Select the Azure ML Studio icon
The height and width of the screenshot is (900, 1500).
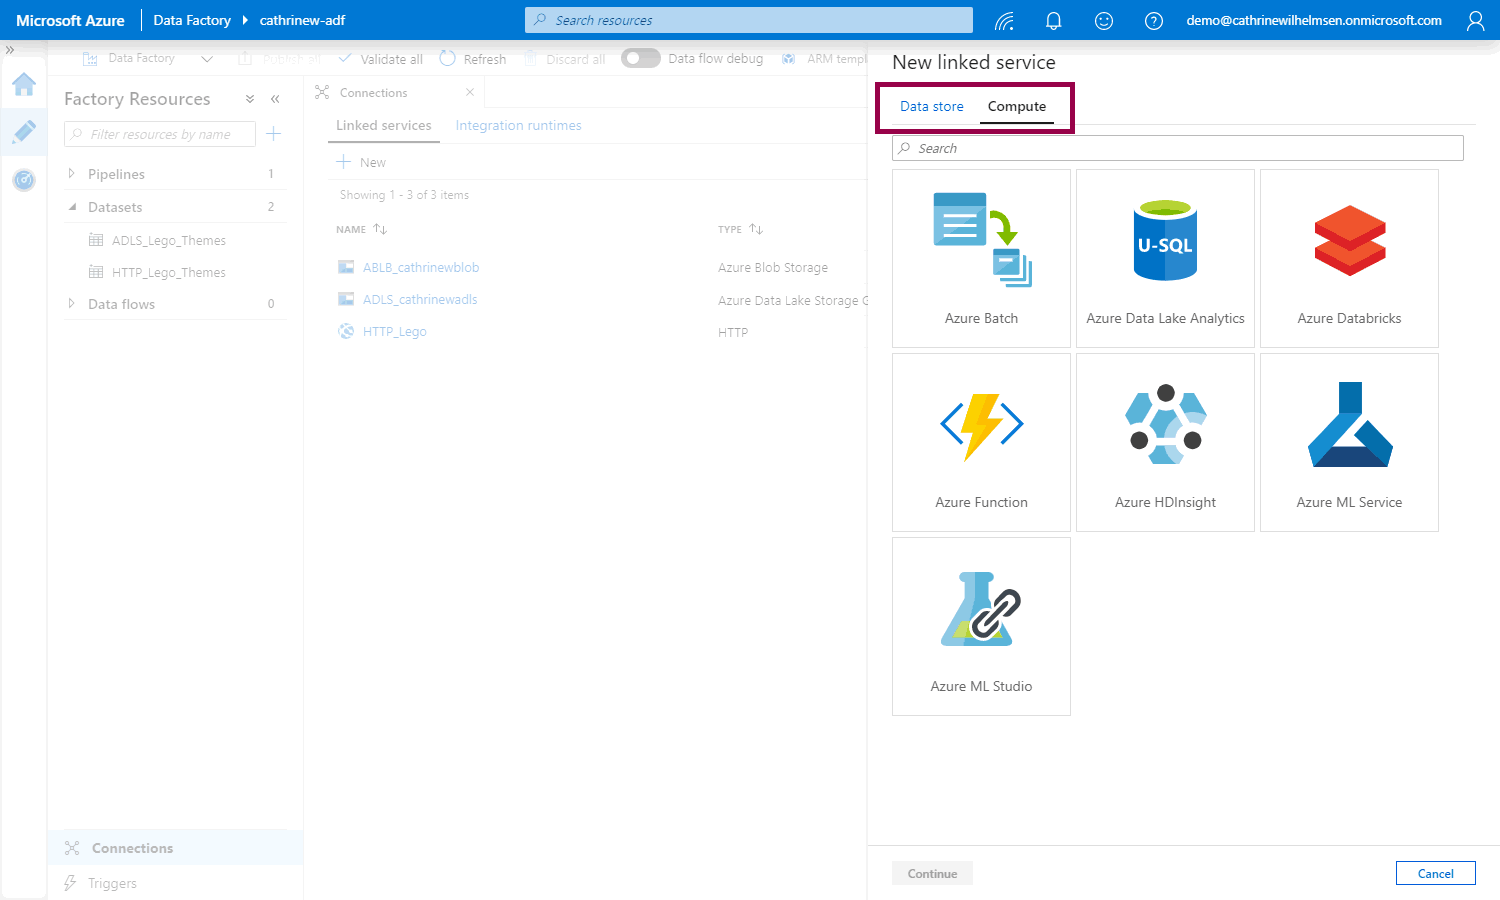click(981, 609)
